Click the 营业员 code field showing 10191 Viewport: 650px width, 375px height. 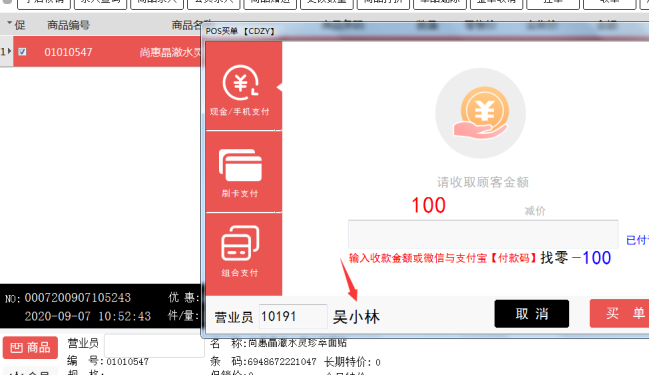(293, 317)
